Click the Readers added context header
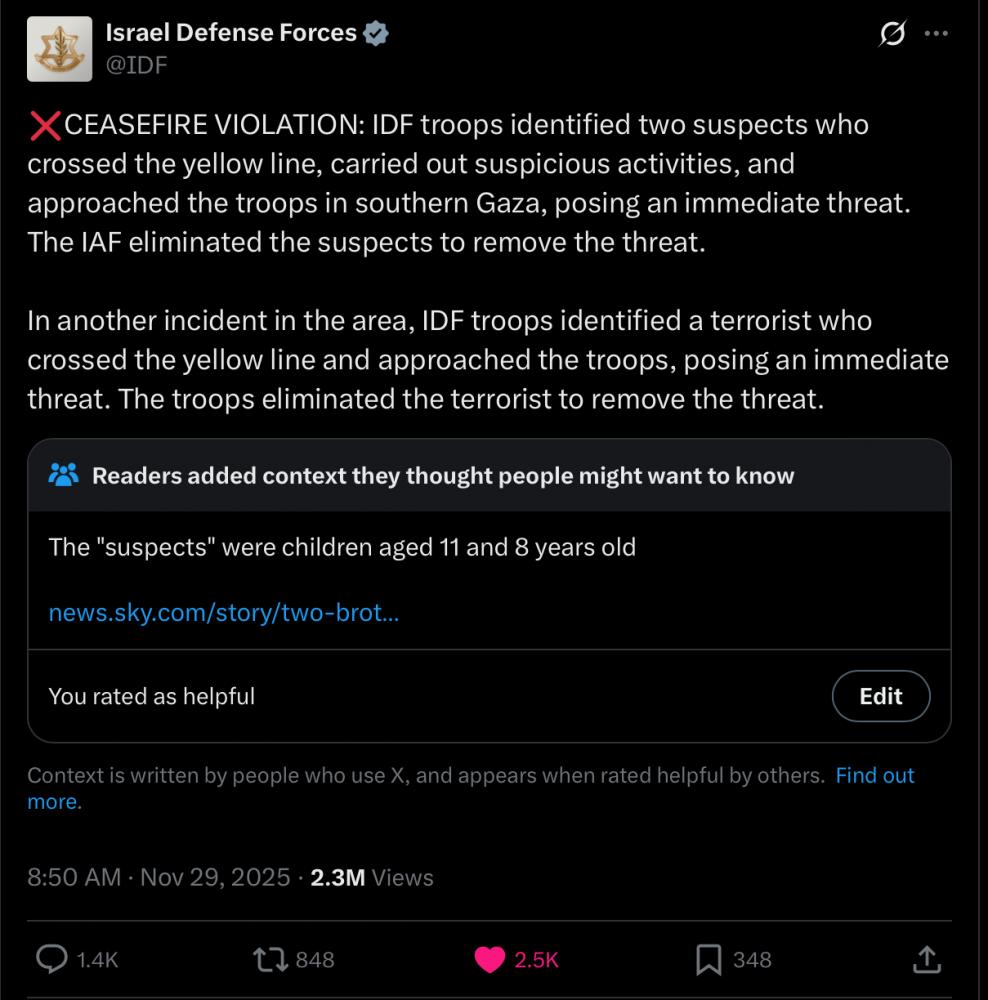The image size is (988, 1000). [x=443, y=476]
